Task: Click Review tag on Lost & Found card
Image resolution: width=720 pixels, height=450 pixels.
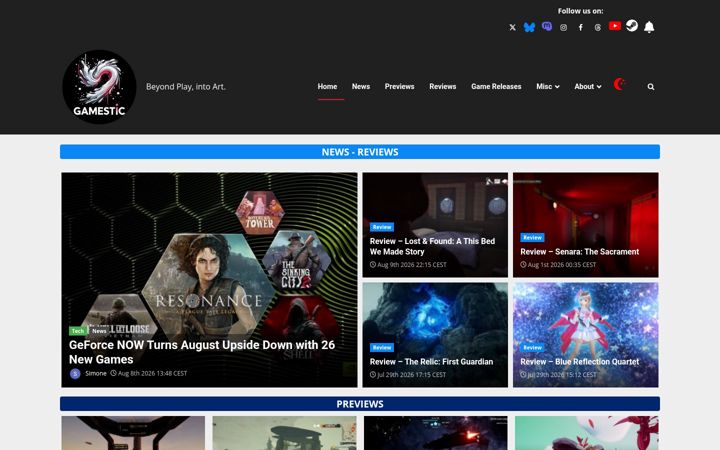Action: point(382,227)
